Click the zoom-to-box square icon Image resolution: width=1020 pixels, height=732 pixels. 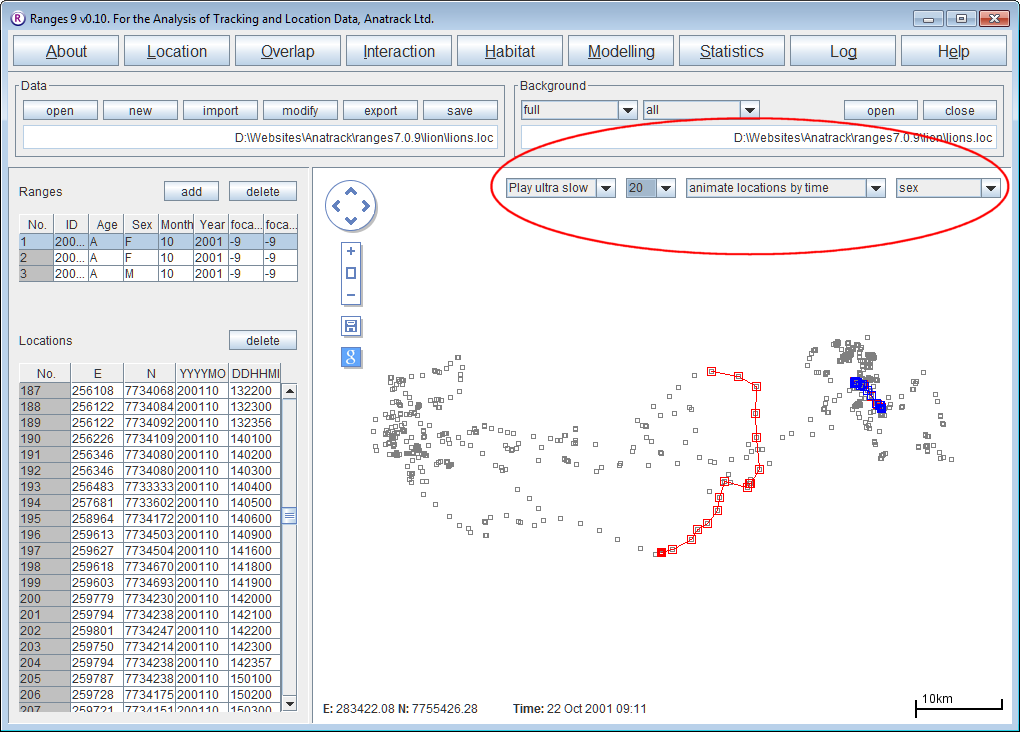click(x=350, y=273)
